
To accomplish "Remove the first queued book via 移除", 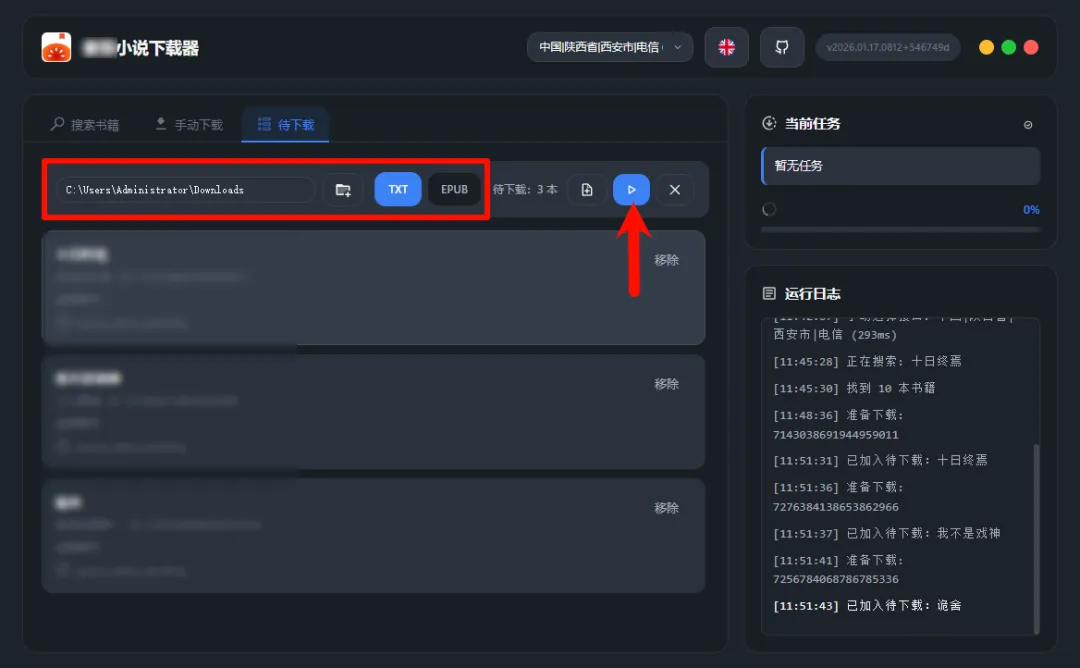I will point(666,260).
